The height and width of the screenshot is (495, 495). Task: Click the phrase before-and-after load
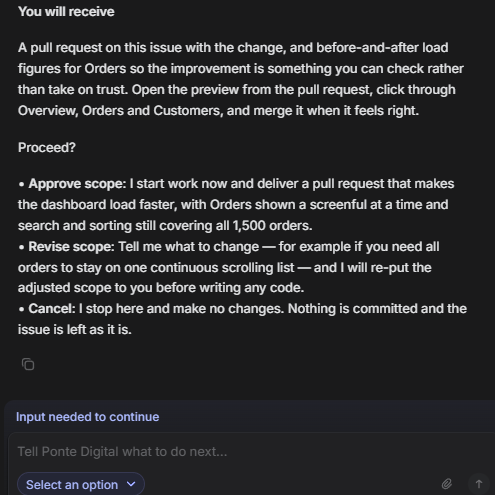pyautogui.click(x=382, y=48)
